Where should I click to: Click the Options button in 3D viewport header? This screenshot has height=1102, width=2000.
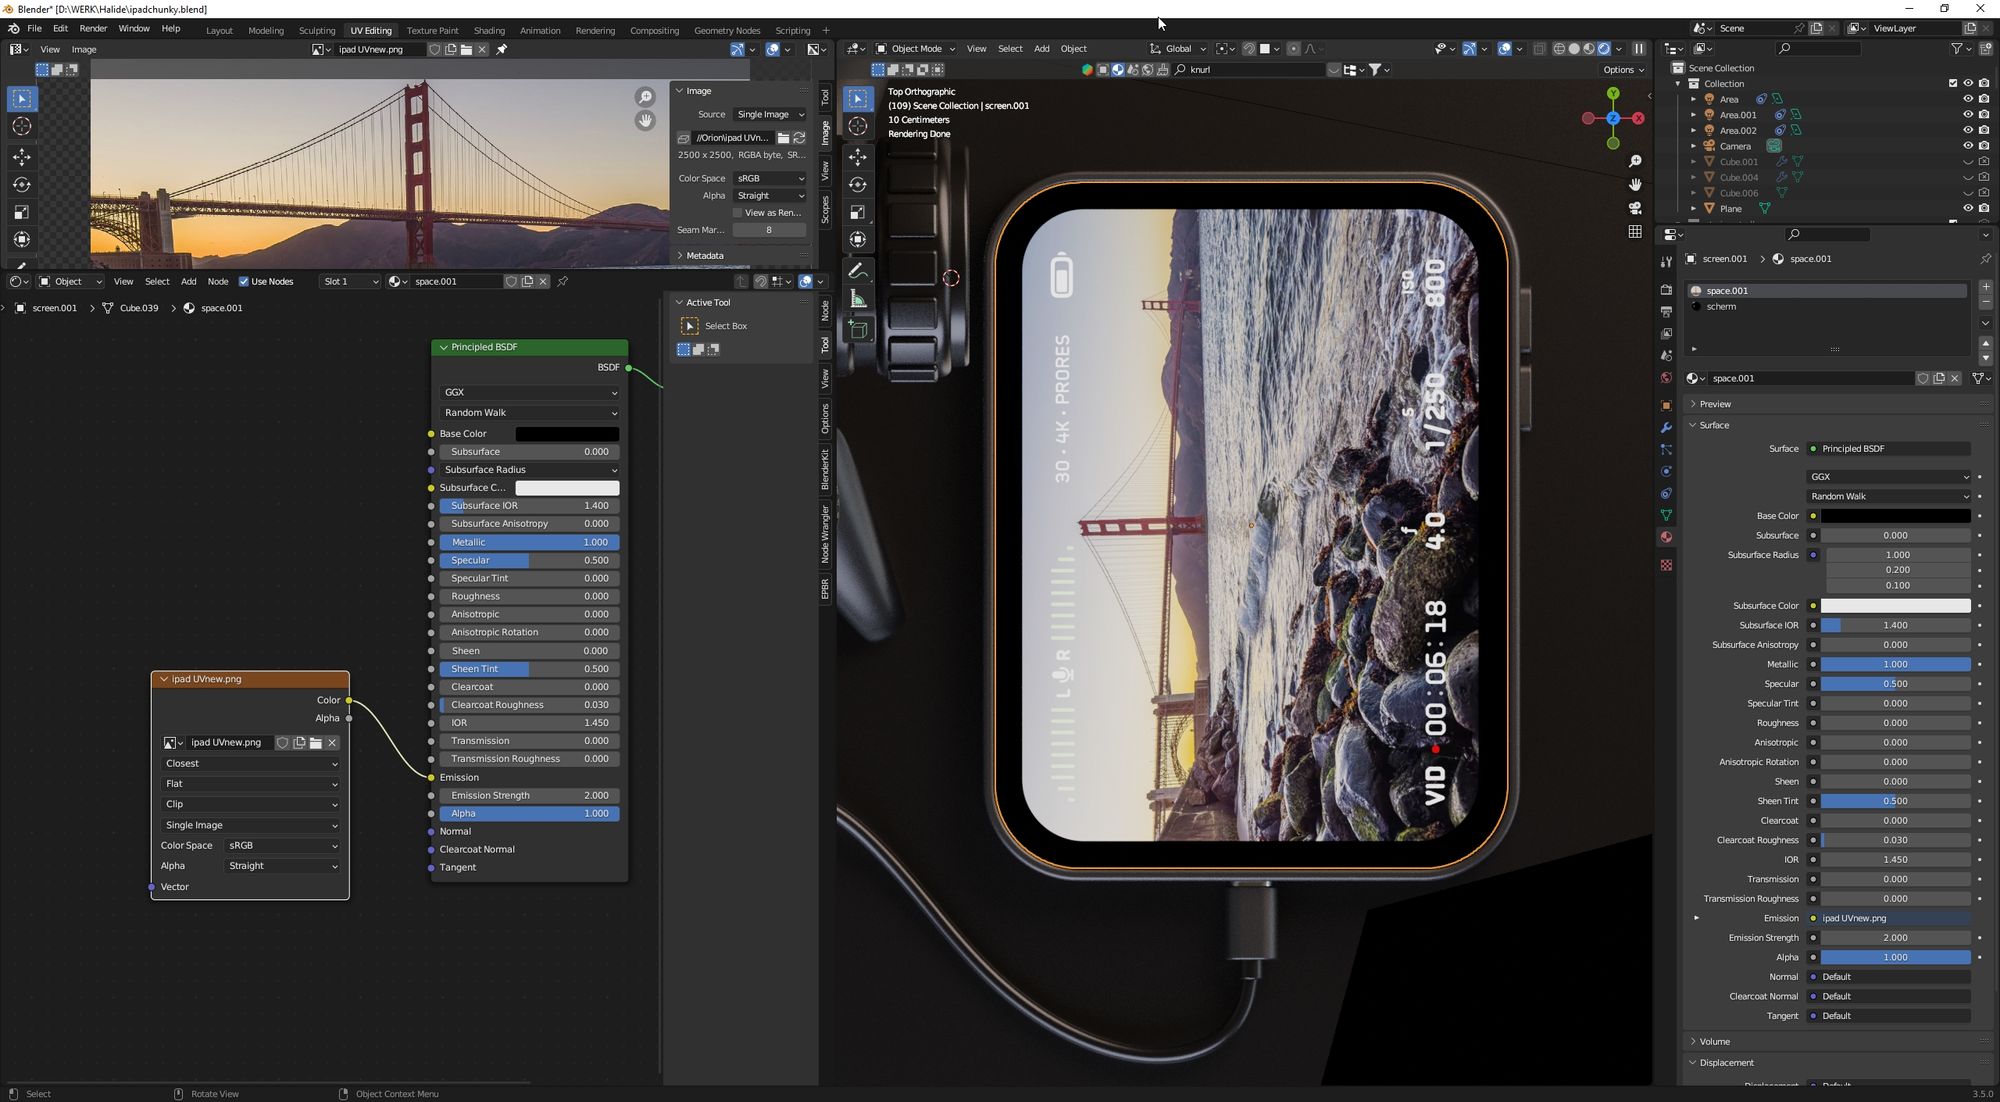[1622, 70]
